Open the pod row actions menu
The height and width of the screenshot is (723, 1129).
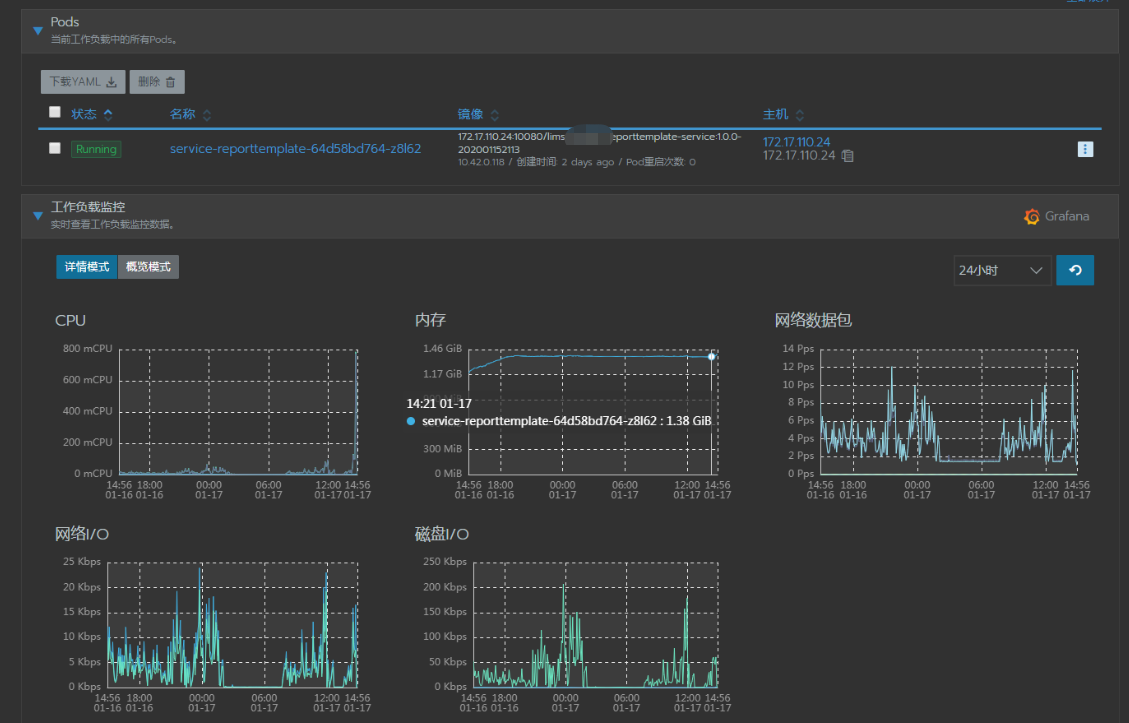point(1085,149)
